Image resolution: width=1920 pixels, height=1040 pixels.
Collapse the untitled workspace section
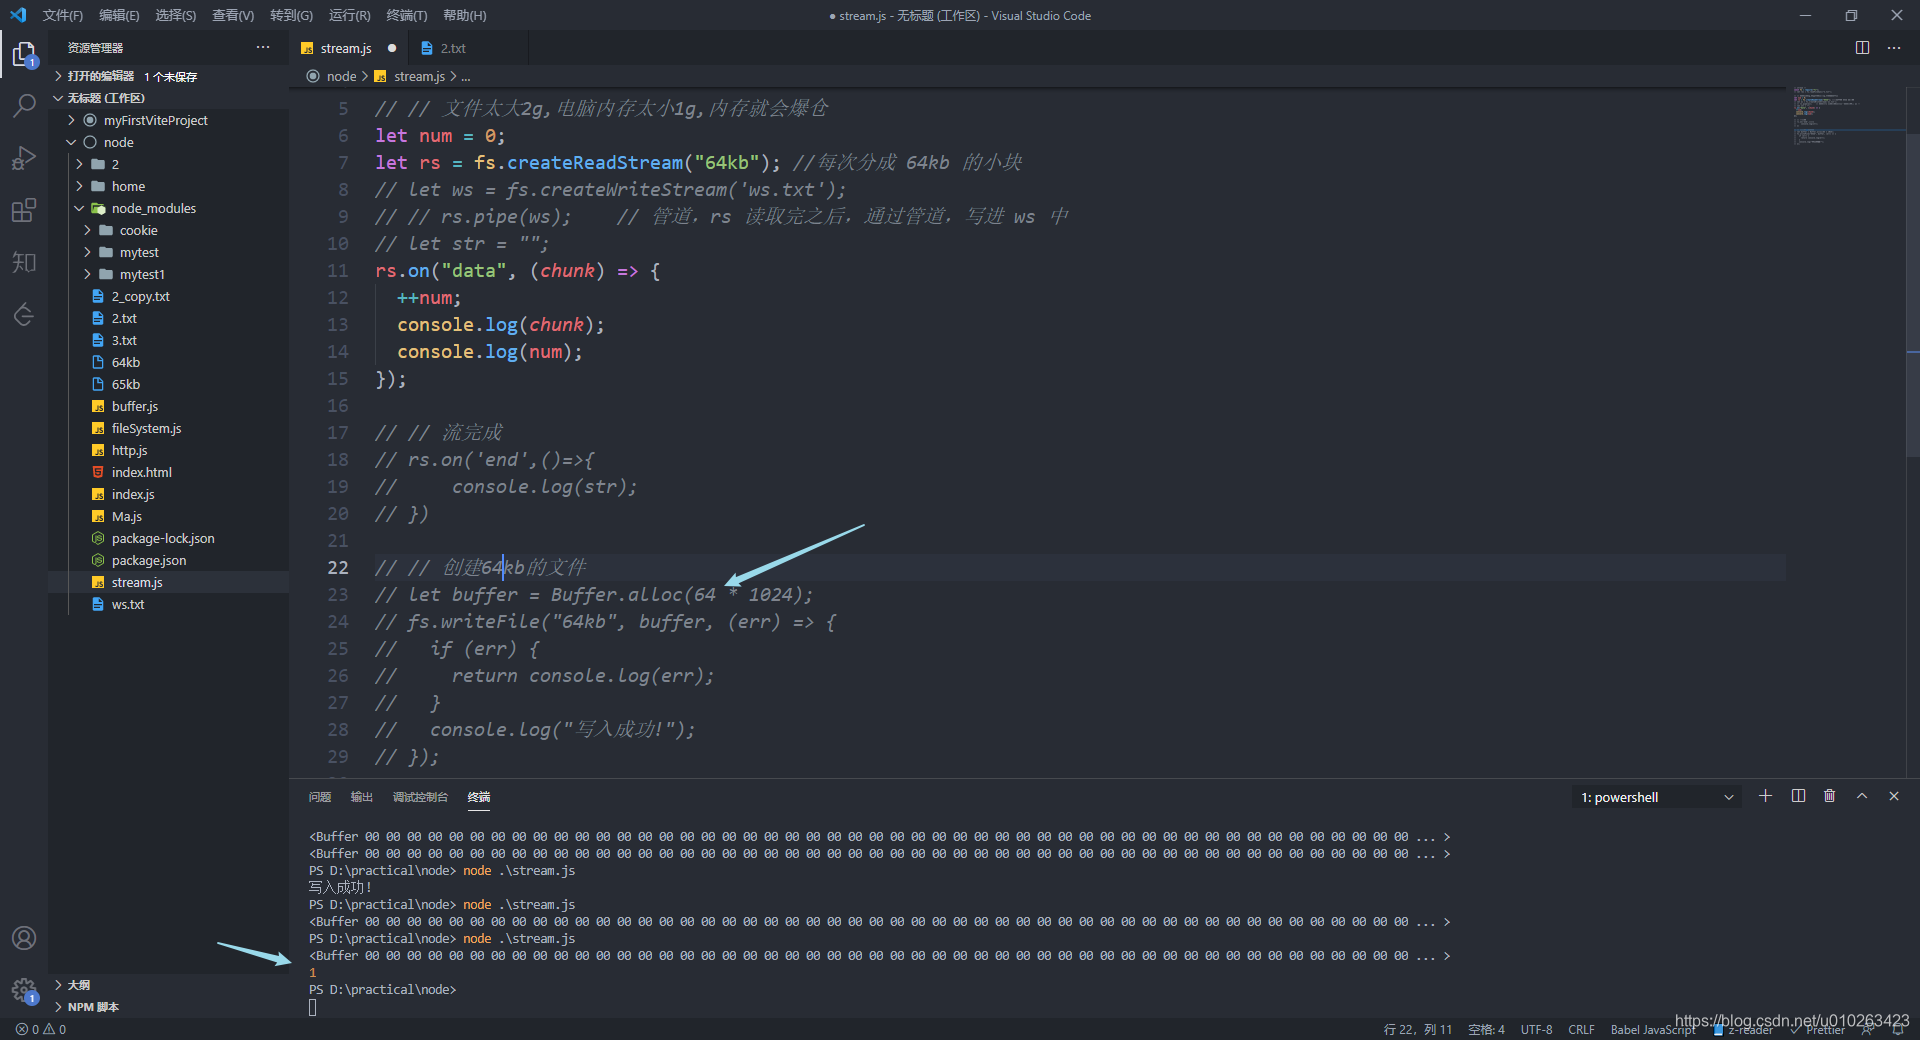click(x=168, y=98)
